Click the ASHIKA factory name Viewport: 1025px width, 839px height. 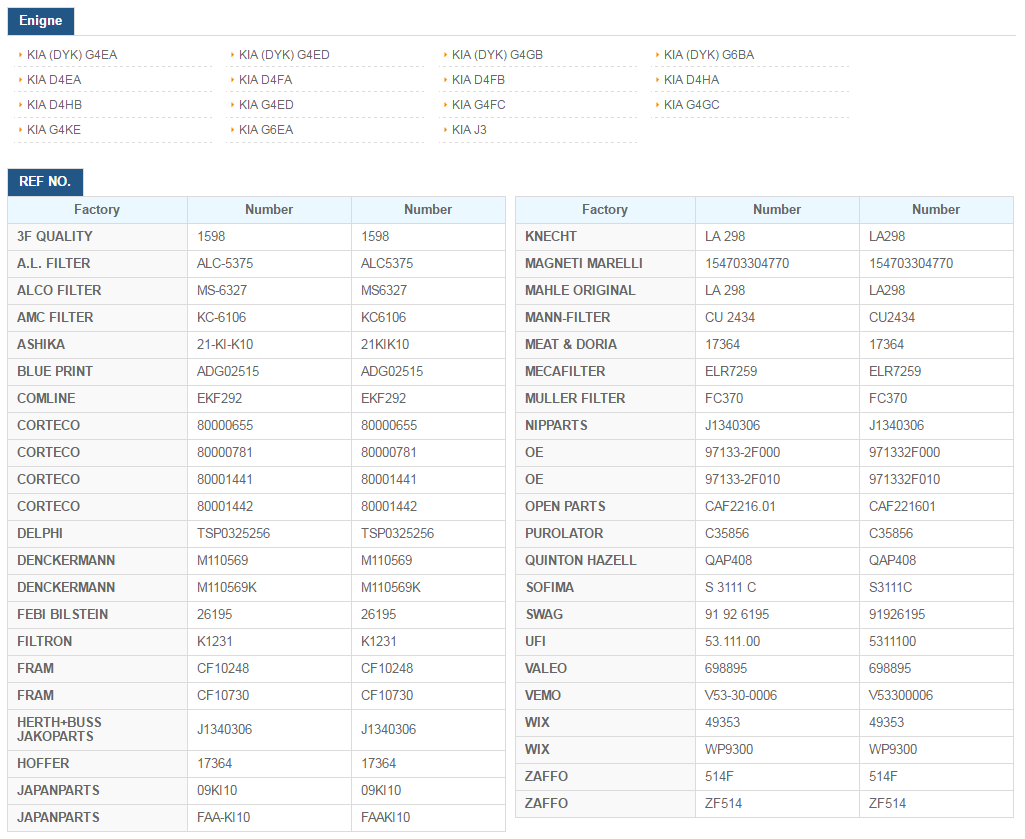pyautogui.click(x=41, y=345)
